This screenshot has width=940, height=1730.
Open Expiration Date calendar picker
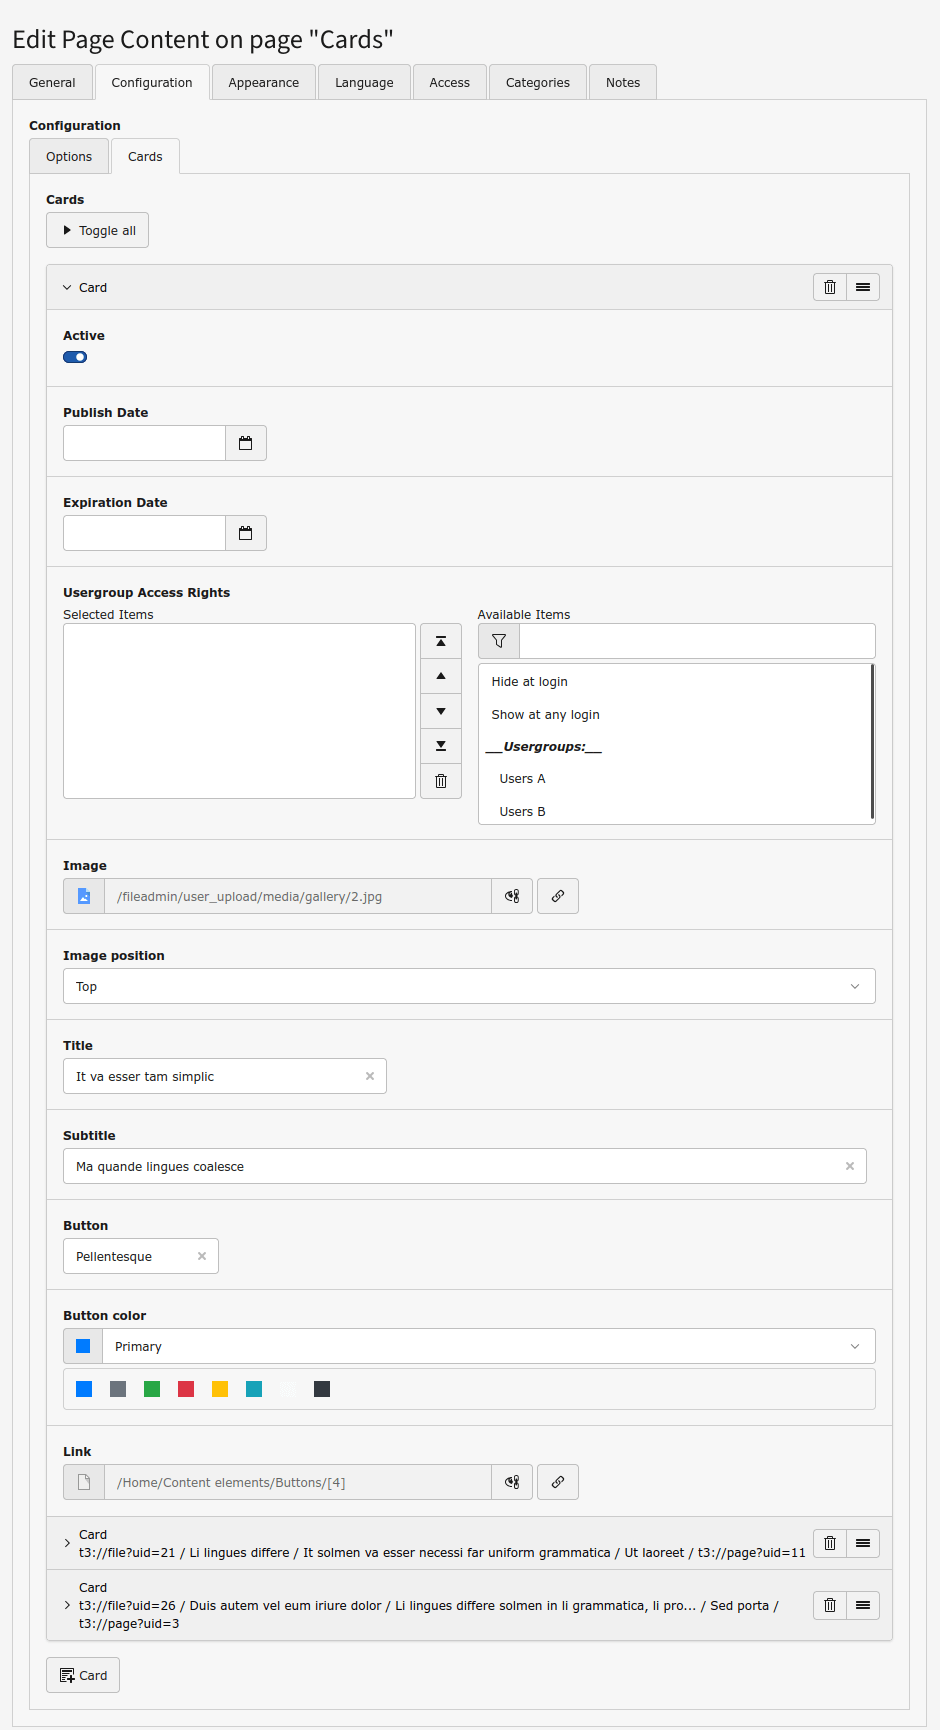[245, 533]
